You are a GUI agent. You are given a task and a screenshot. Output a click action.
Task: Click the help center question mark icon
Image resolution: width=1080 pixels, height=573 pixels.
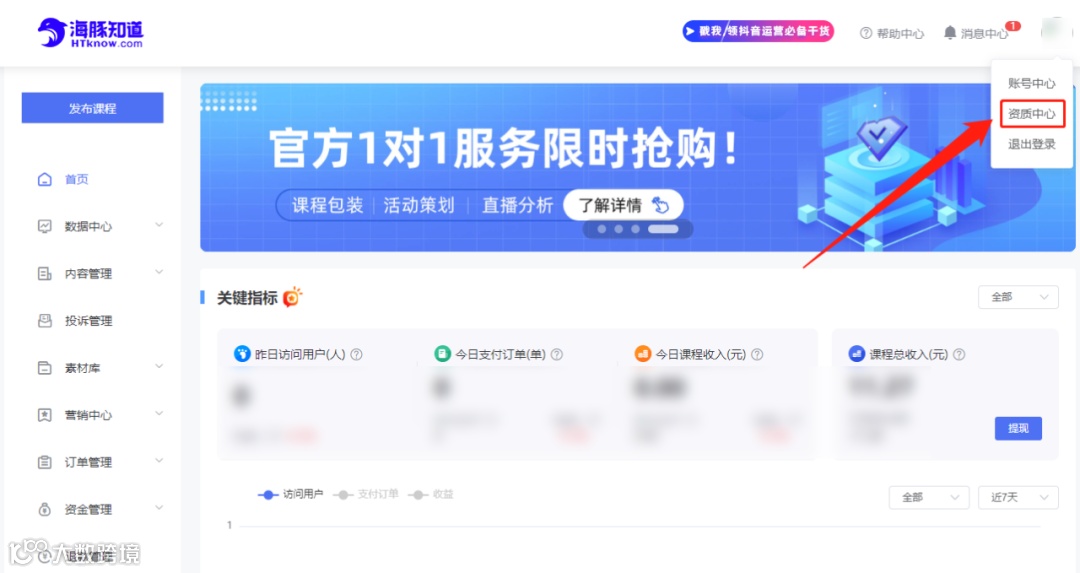point(866,33)
